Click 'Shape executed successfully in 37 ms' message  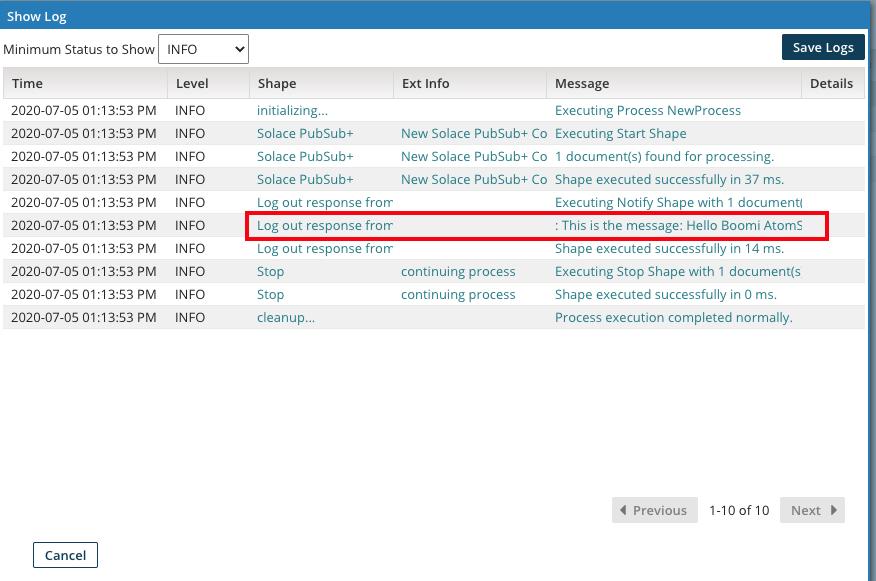coord(669,180)
